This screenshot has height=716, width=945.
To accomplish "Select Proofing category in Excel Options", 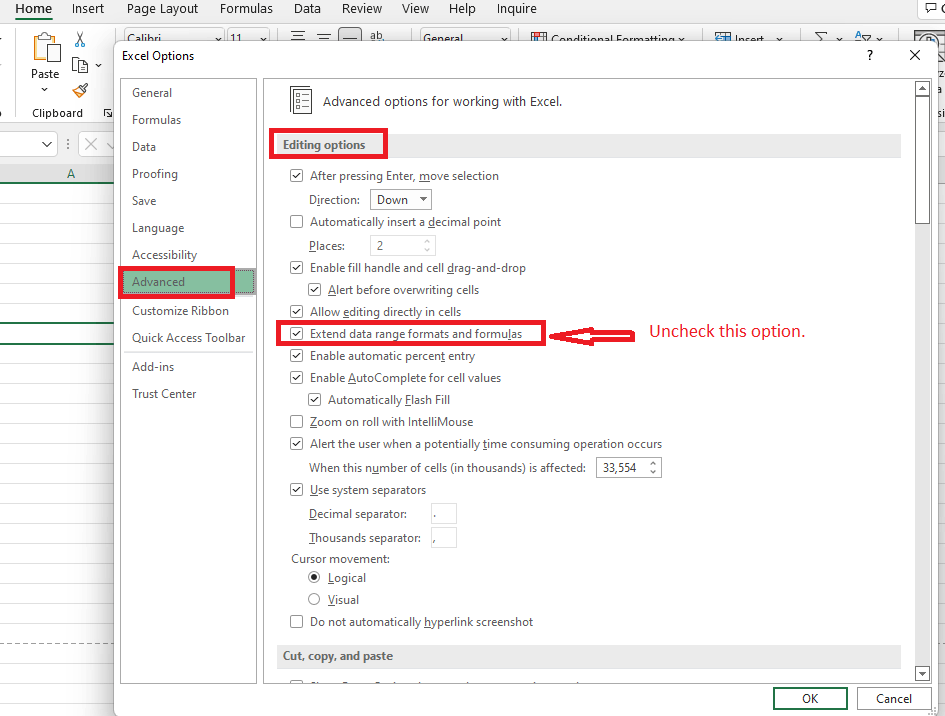I will tap(188, 174).
